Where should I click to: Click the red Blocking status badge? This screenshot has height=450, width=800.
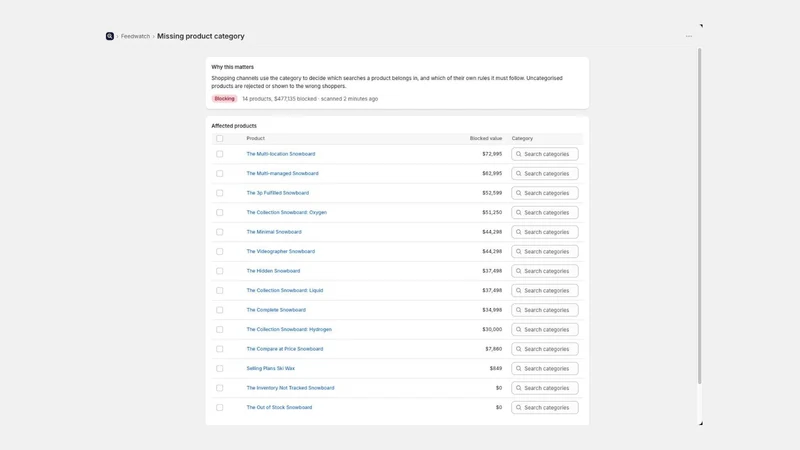pos(224,99)
